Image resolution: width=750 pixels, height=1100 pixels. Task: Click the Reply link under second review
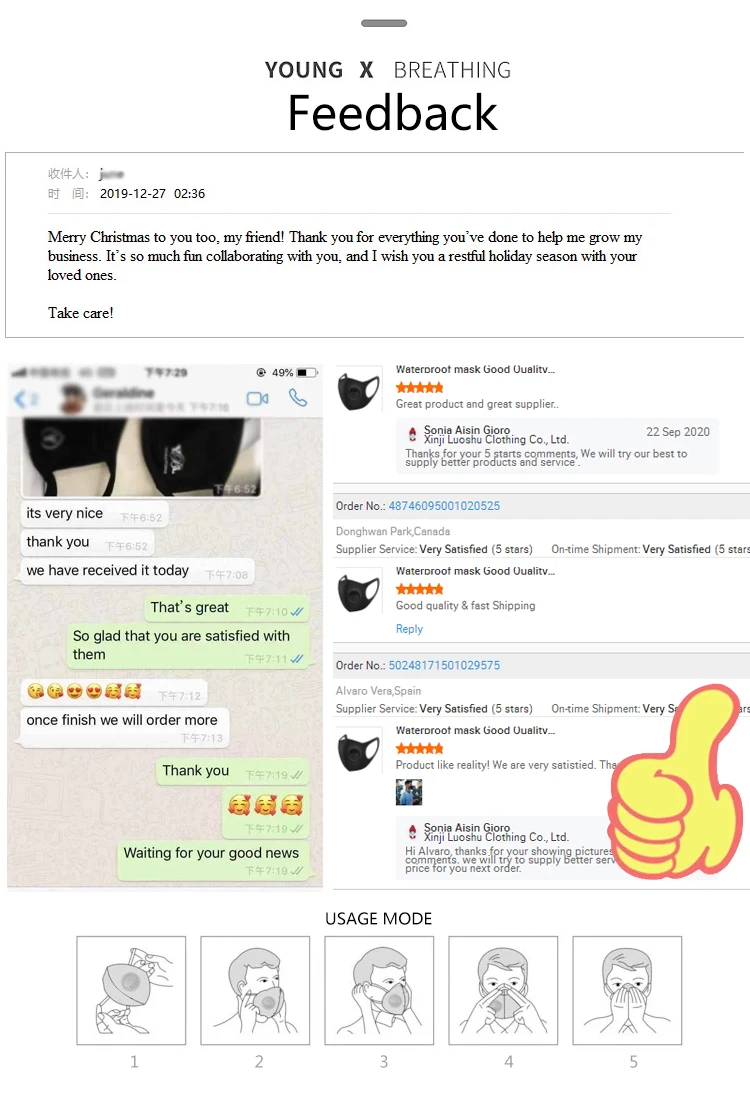click(409, 629)
